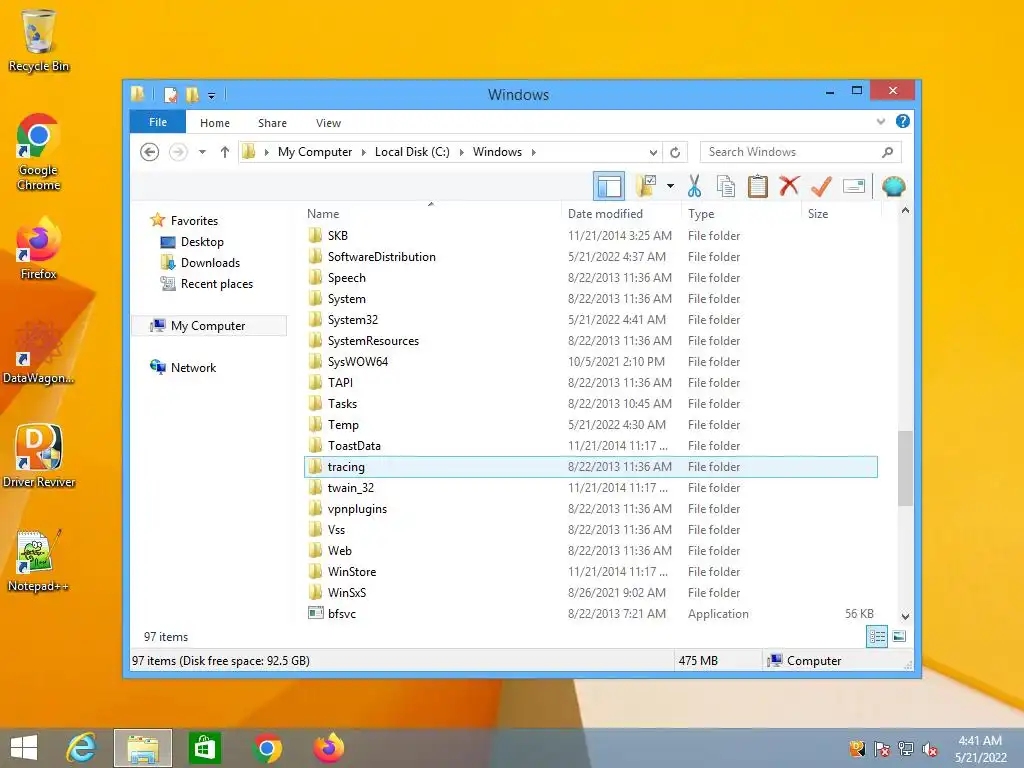The height and width of the screenshot is (768, 1024).
Task: Open Notepad++ desktop shortcut
Action: (39, 561)
